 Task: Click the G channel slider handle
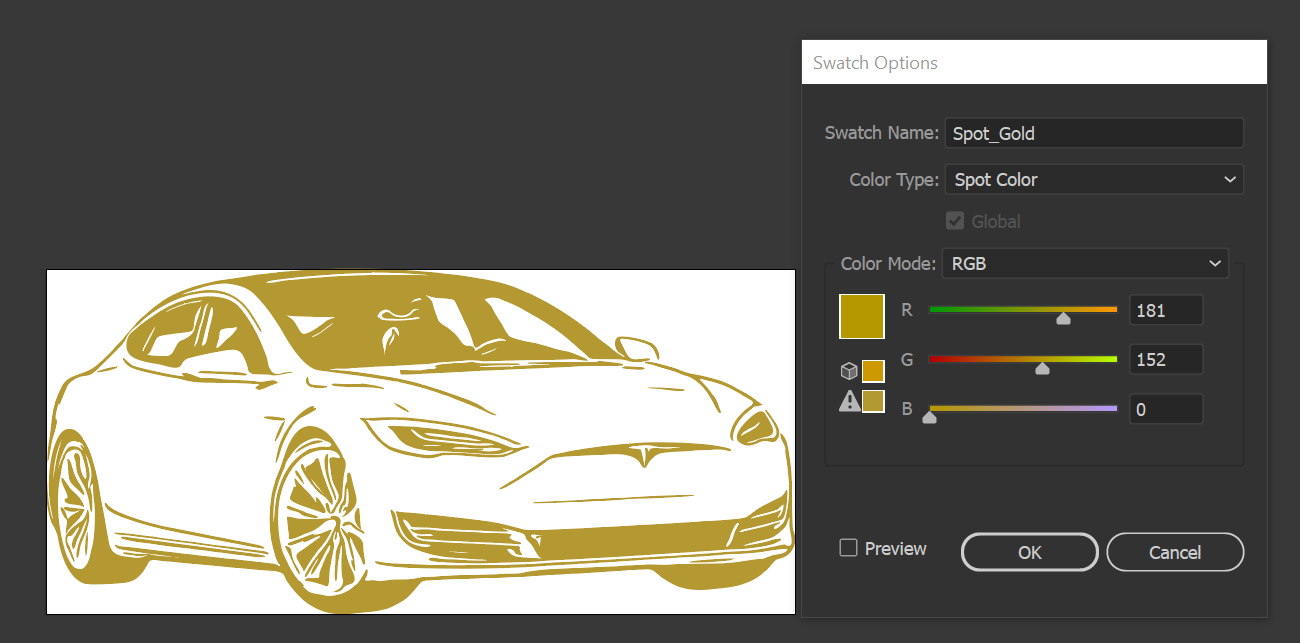[x=1042, y=369]
